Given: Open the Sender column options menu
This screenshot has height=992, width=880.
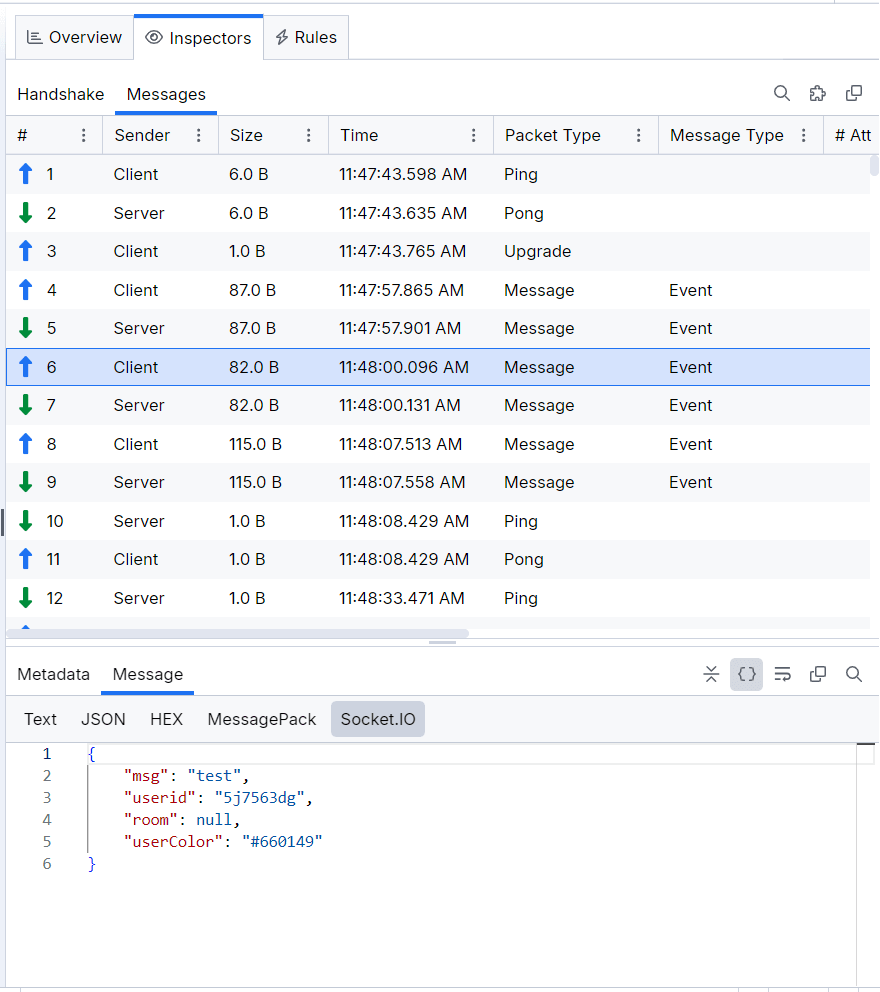Looking at the screenshot, I should [x=199, y=135].
